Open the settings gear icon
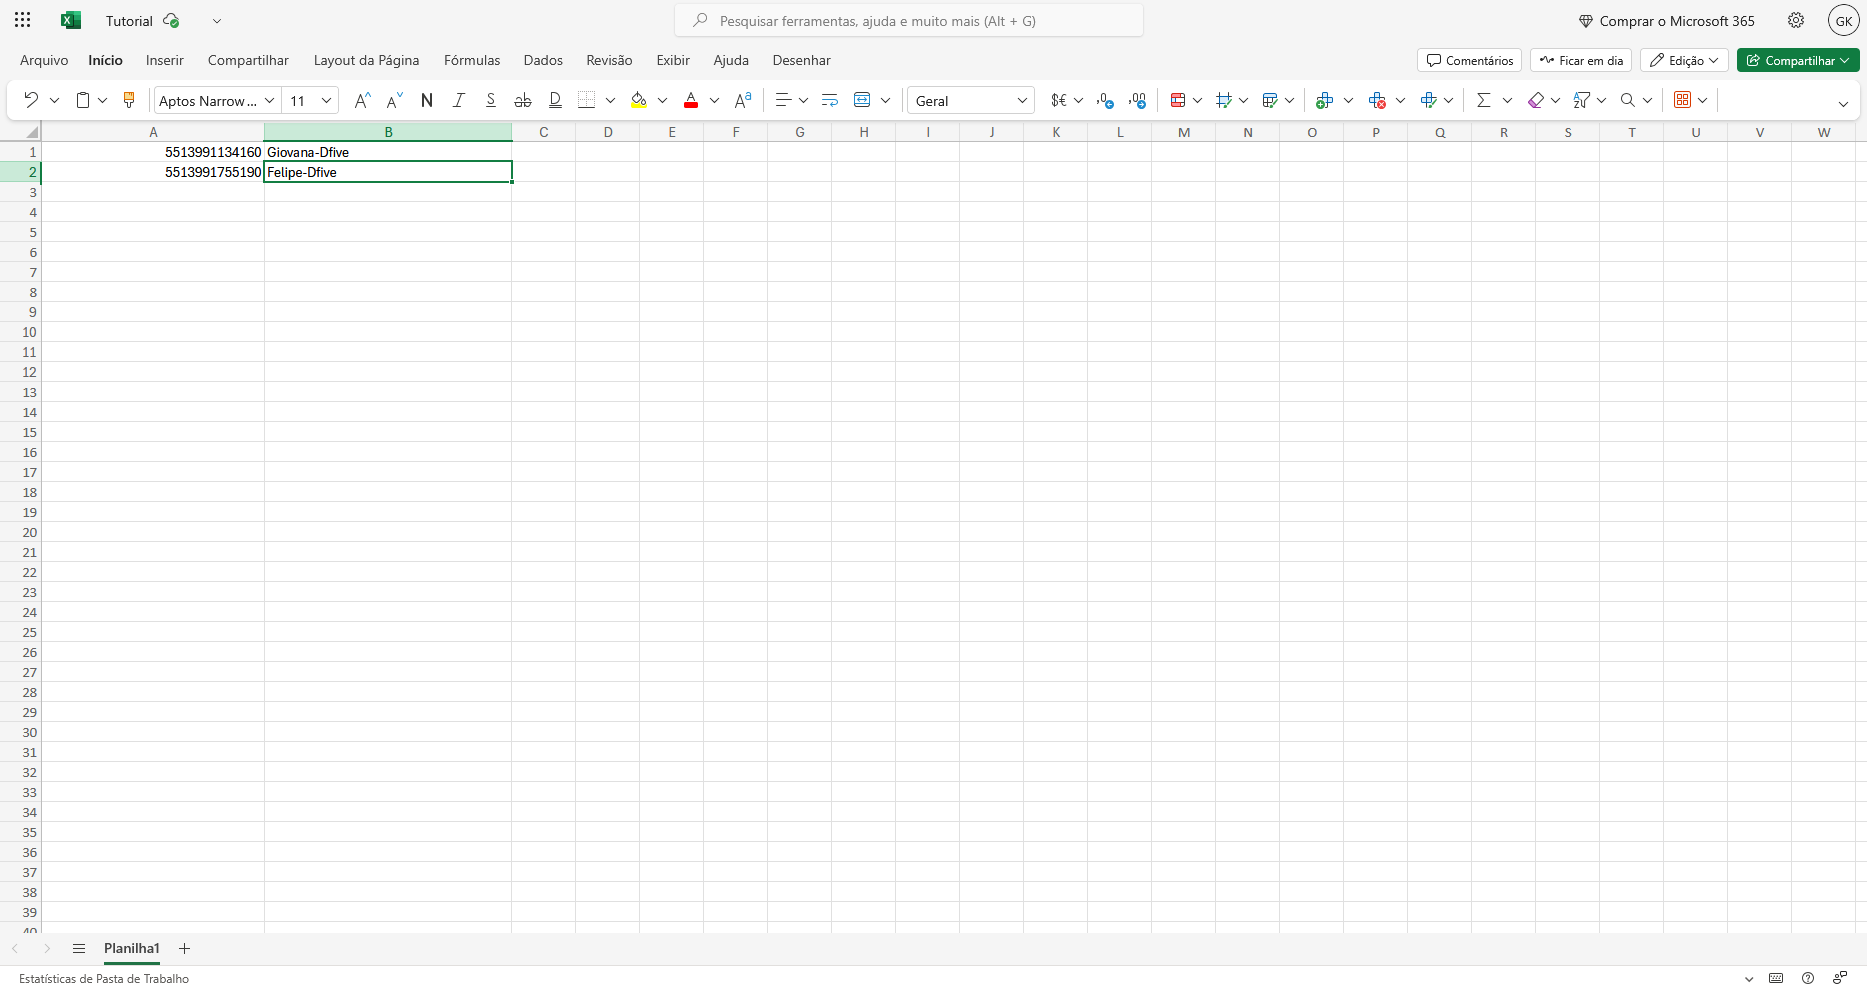 pos(1796,20)
